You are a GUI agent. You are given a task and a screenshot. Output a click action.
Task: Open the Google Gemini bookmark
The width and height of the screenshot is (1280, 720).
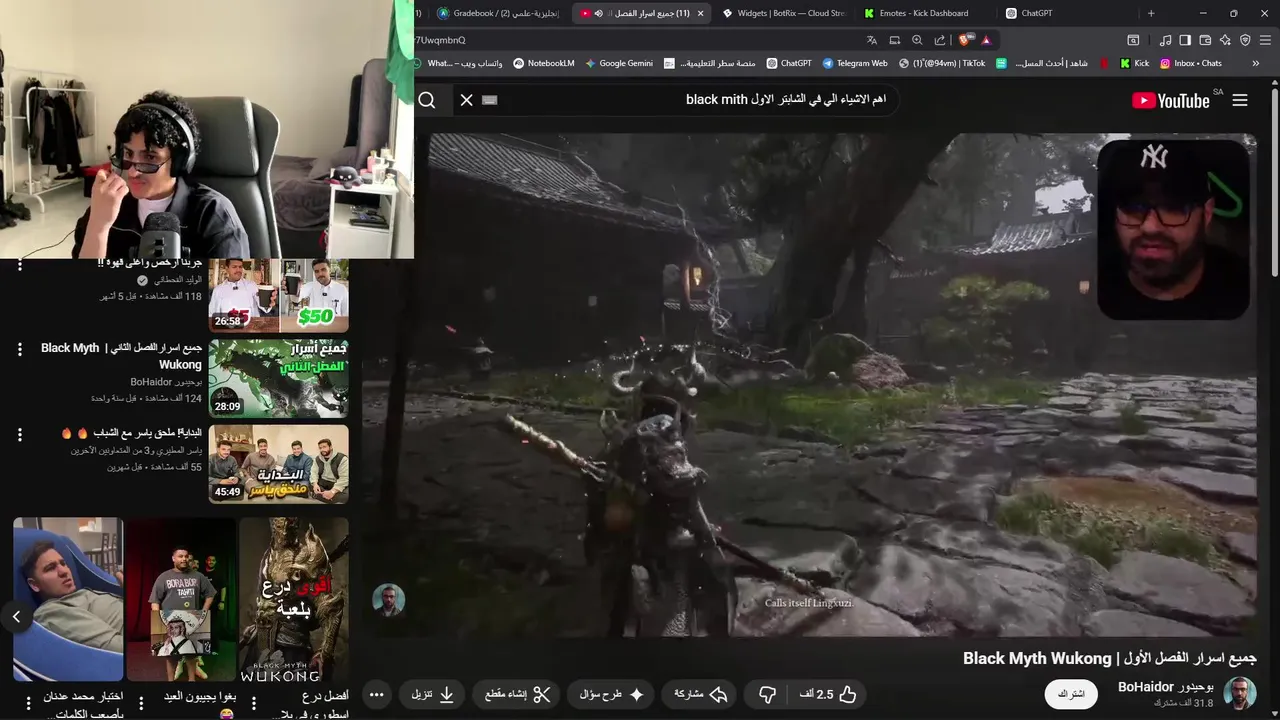pyautogui.click(x=619, y=63)
